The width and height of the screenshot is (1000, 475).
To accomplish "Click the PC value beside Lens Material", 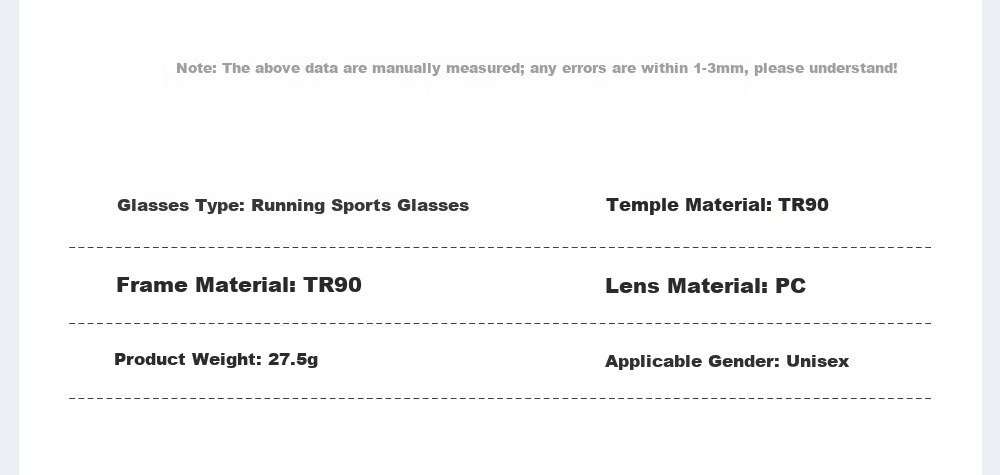I will click(x=790, y=286).
